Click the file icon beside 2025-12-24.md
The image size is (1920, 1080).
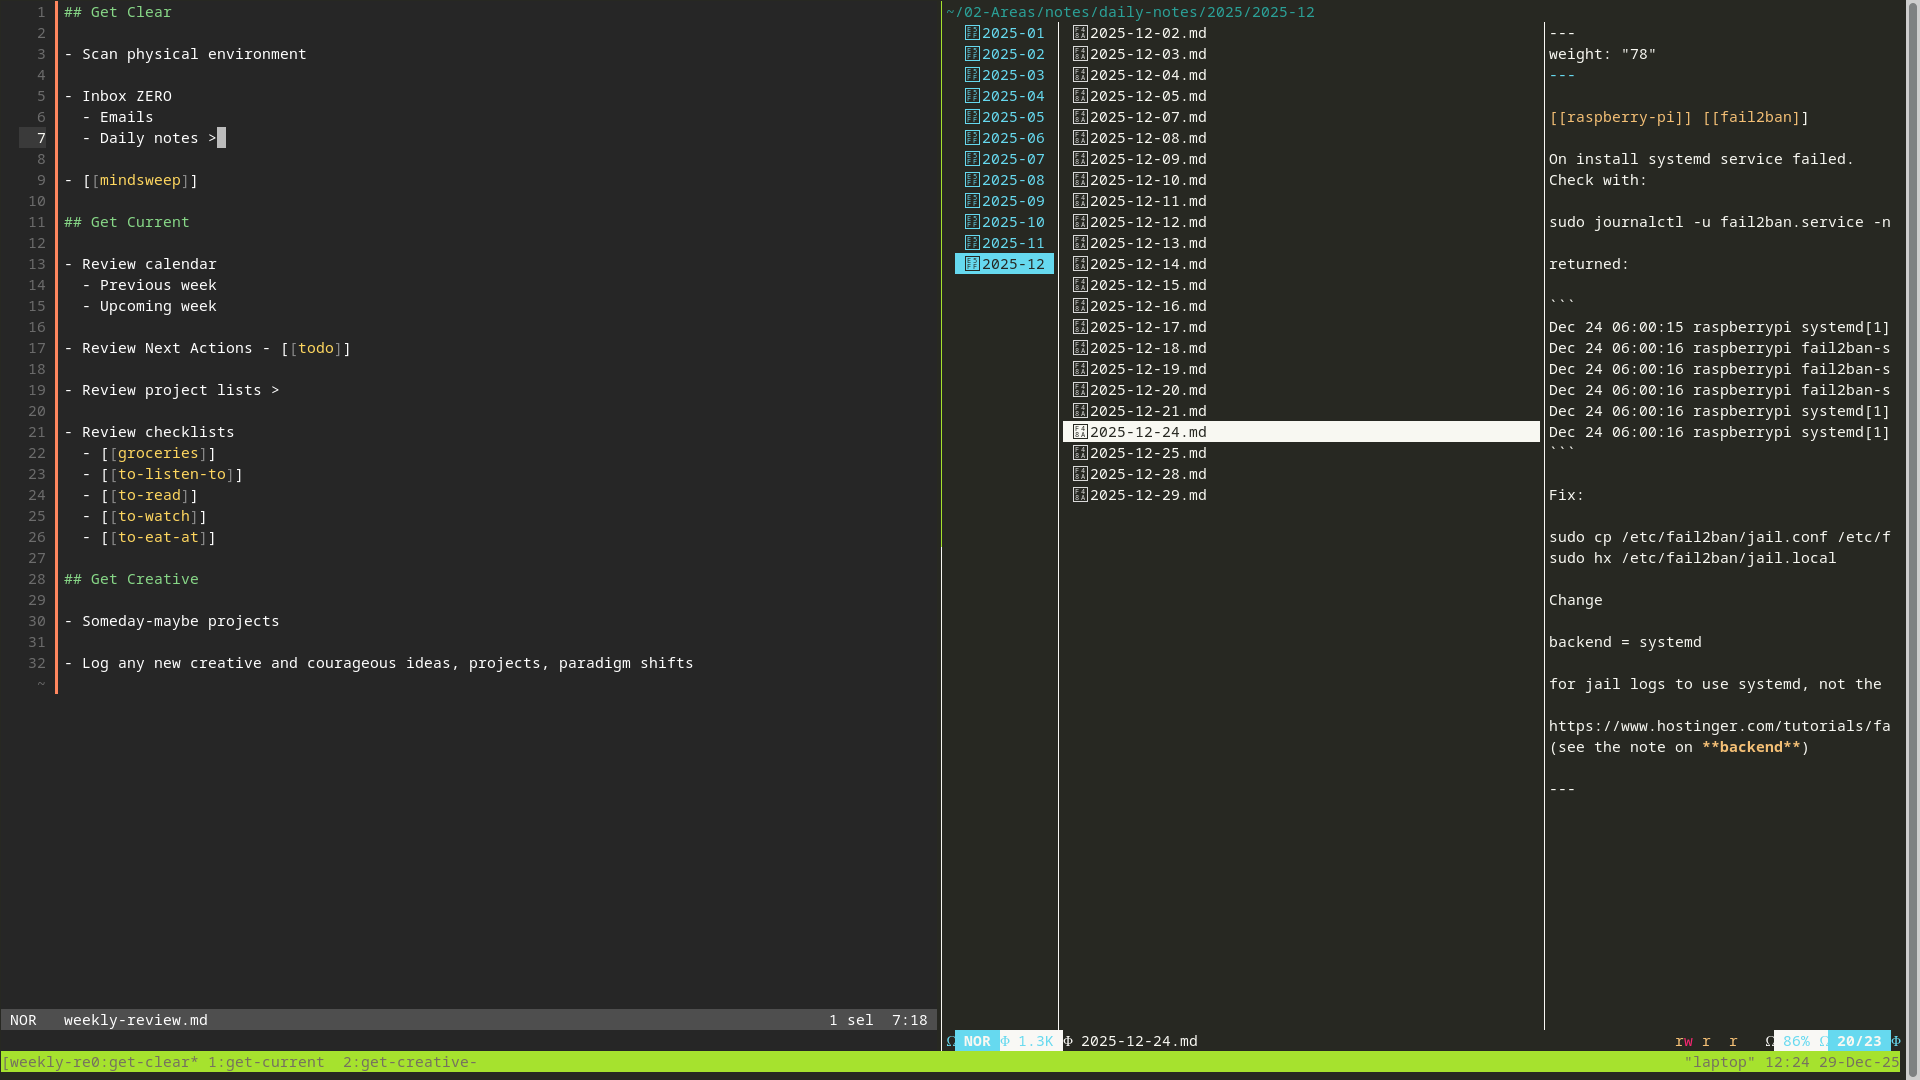point(1079,432)
